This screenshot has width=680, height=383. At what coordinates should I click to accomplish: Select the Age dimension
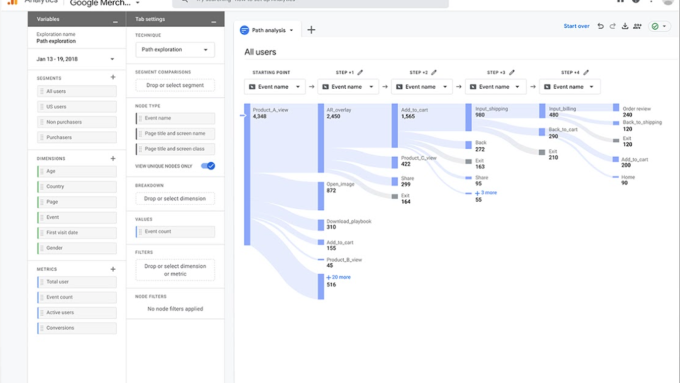coord(77,171)
